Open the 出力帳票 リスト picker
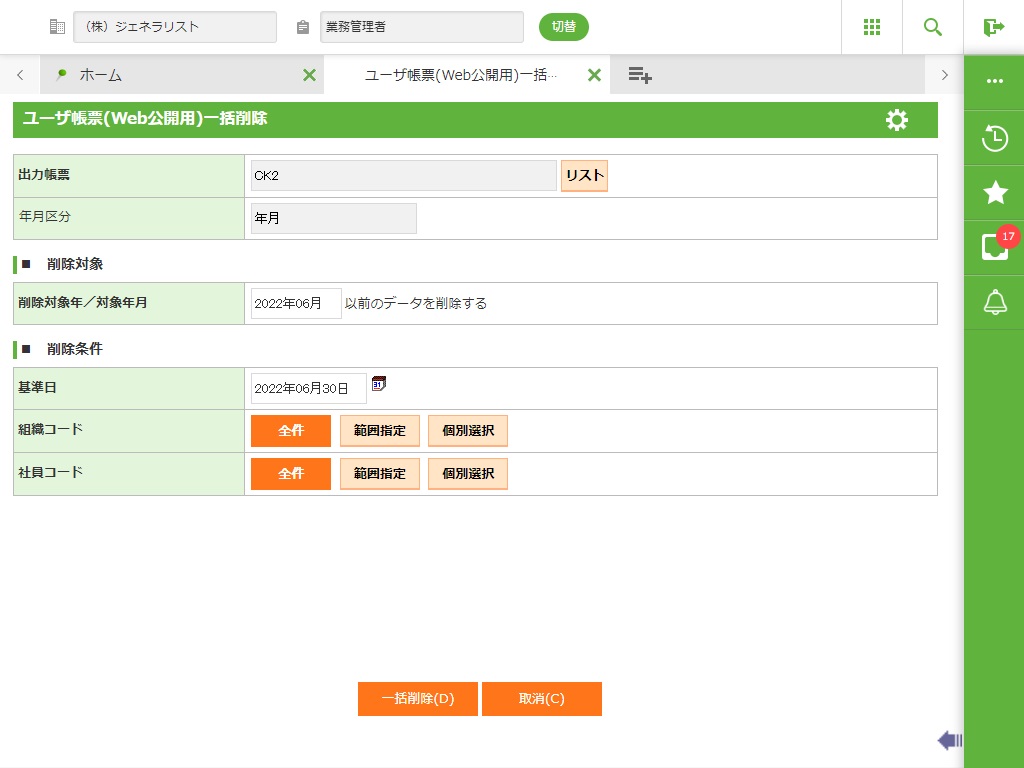 (x=584, y=176)
